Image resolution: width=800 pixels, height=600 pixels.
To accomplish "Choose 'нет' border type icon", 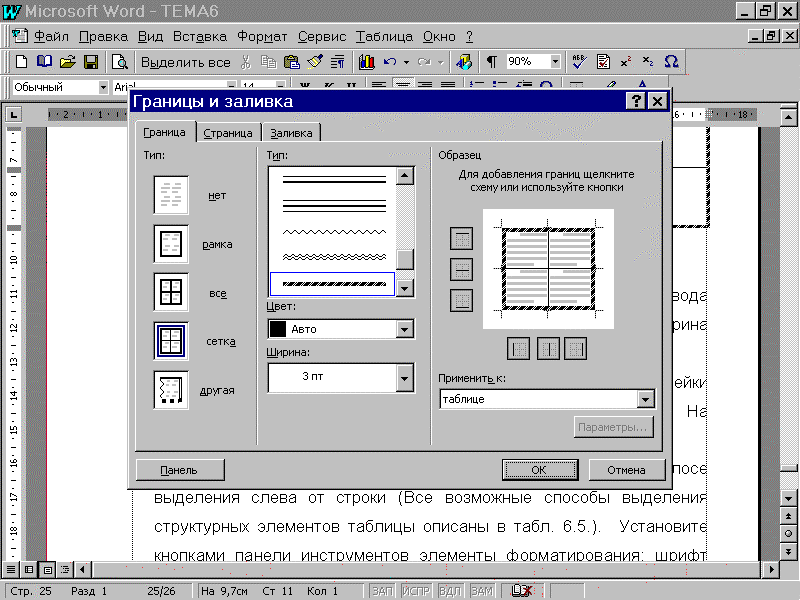I will (171, 195).
